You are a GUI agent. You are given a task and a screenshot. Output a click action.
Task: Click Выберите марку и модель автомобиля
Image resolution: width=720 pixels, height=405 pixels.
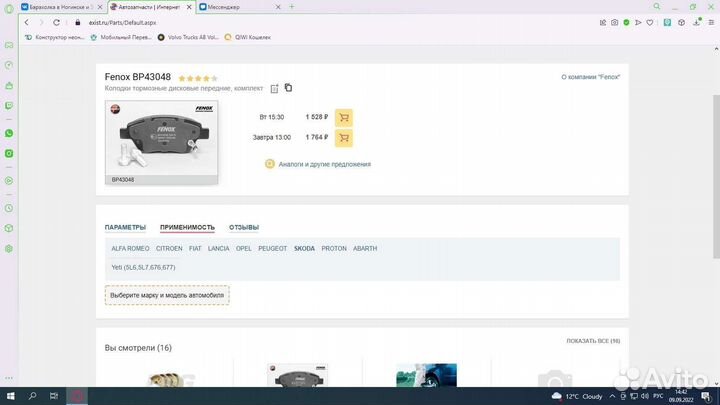coord(167,295)
